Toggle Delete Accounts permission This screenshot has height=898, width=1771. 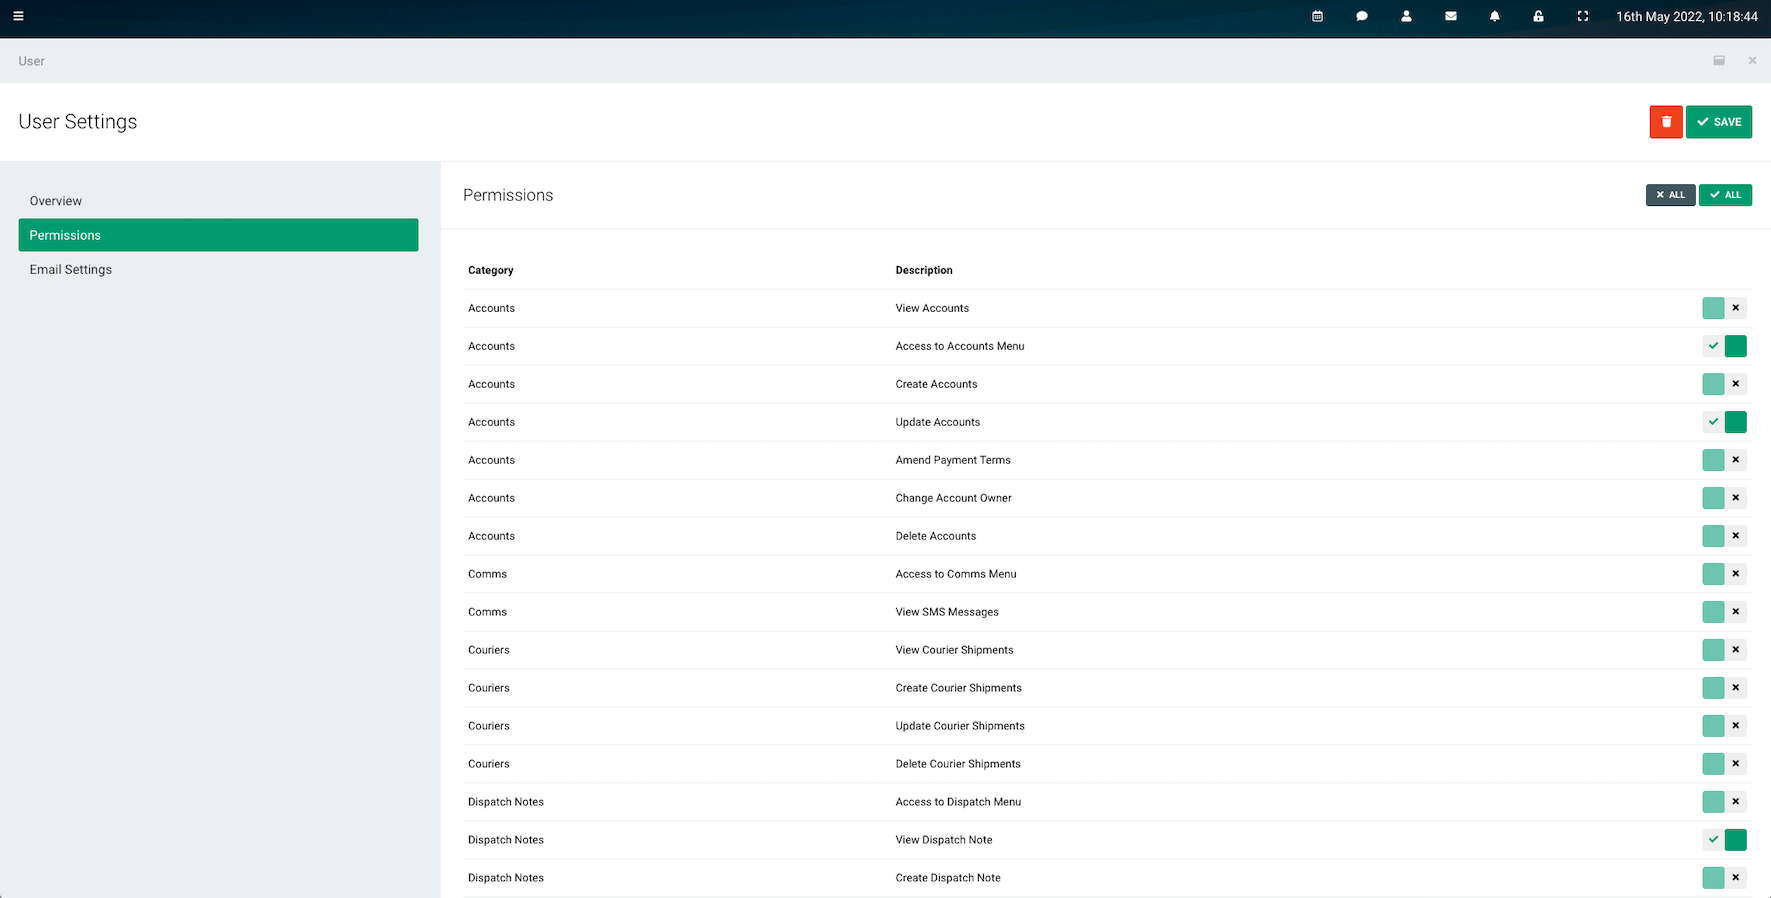1725,536
